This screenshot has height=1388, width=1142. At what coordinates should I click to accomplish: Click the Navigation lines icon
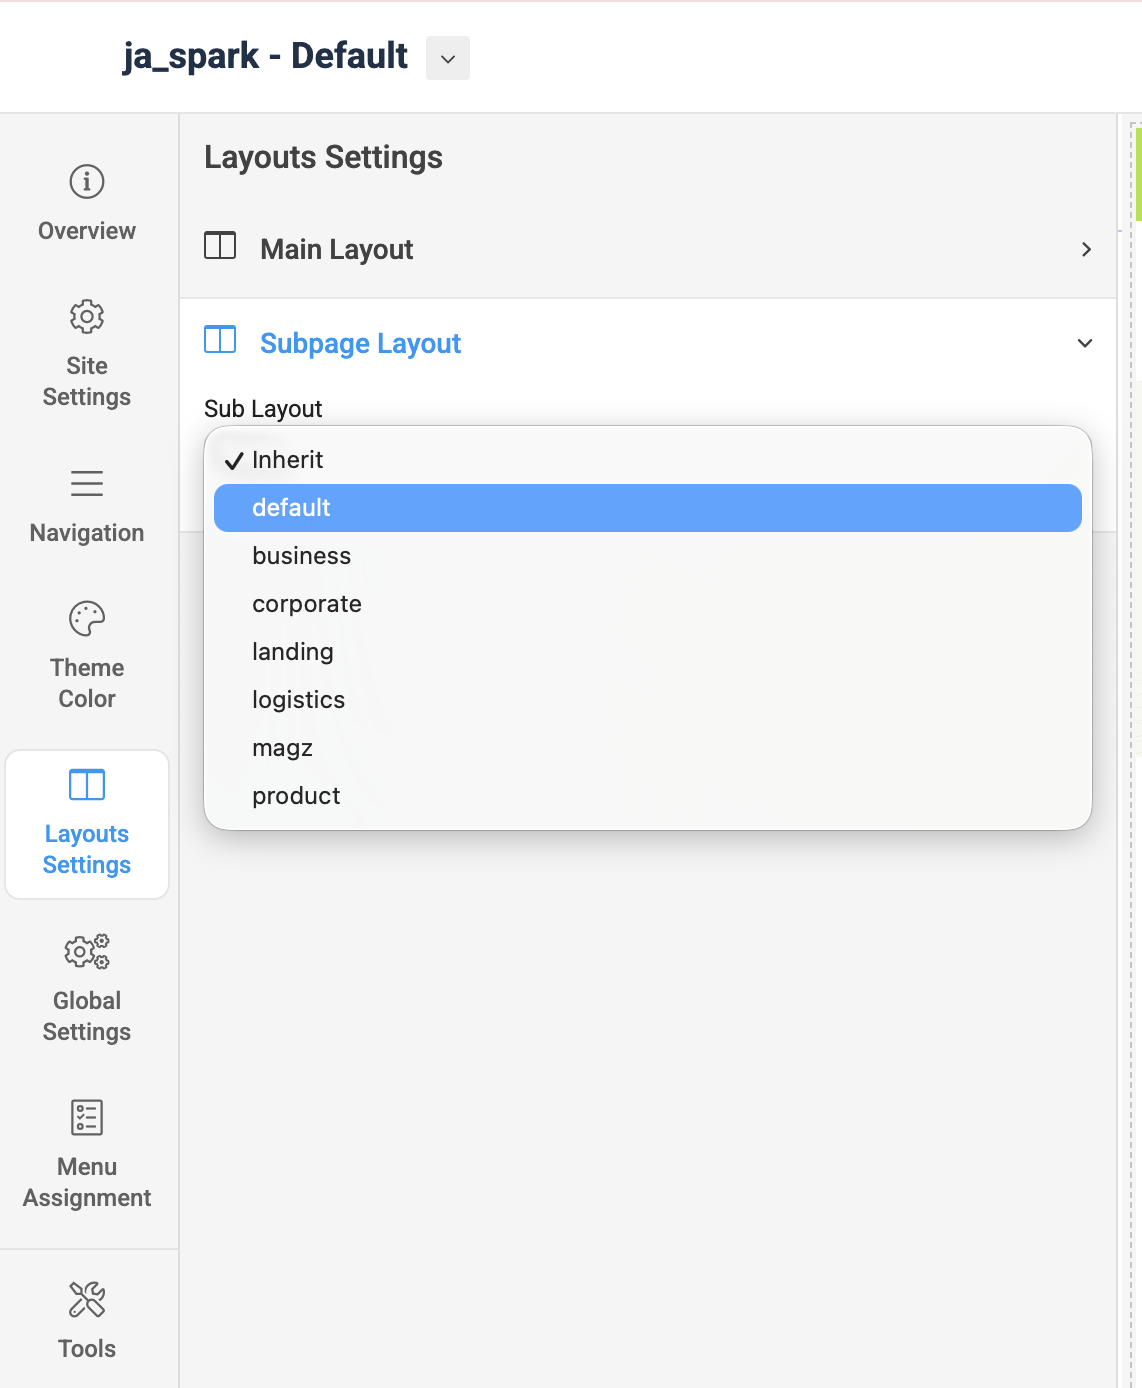point(86,484)
